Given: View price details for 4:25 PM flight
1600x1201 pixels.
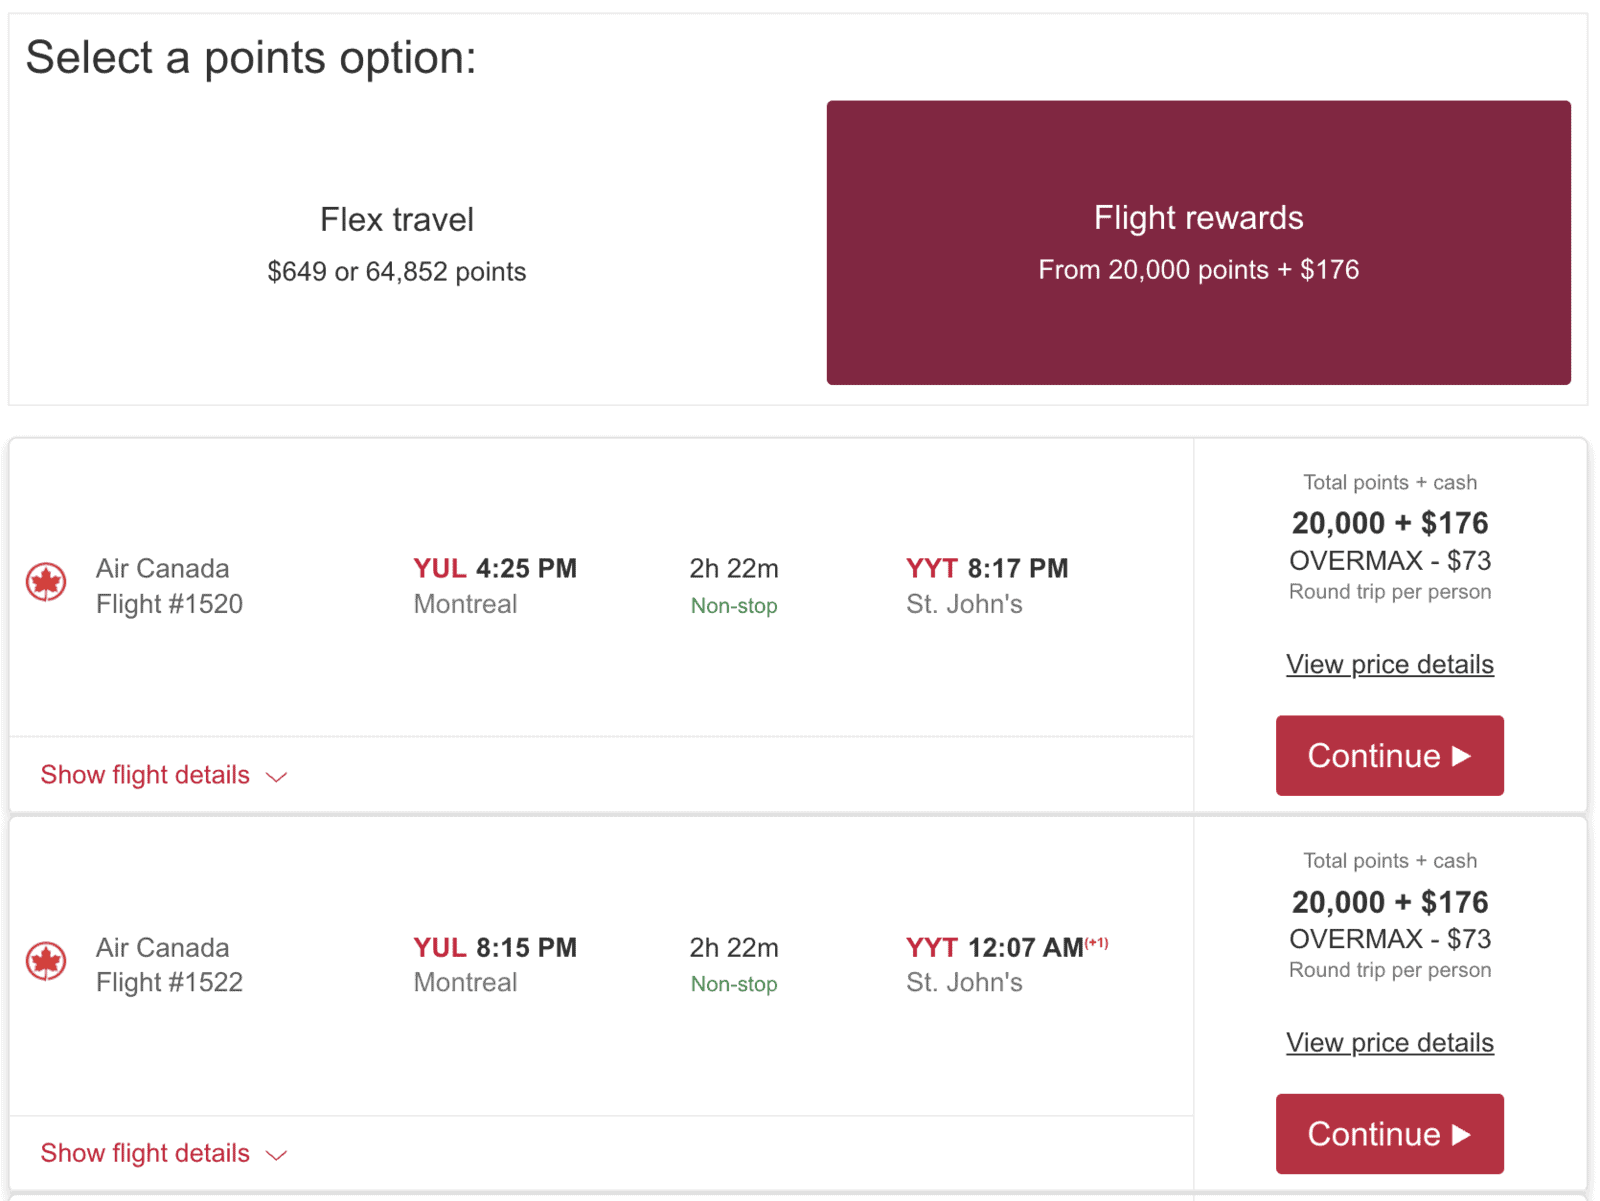Looking at the screenshot, I should (1389, 664).
